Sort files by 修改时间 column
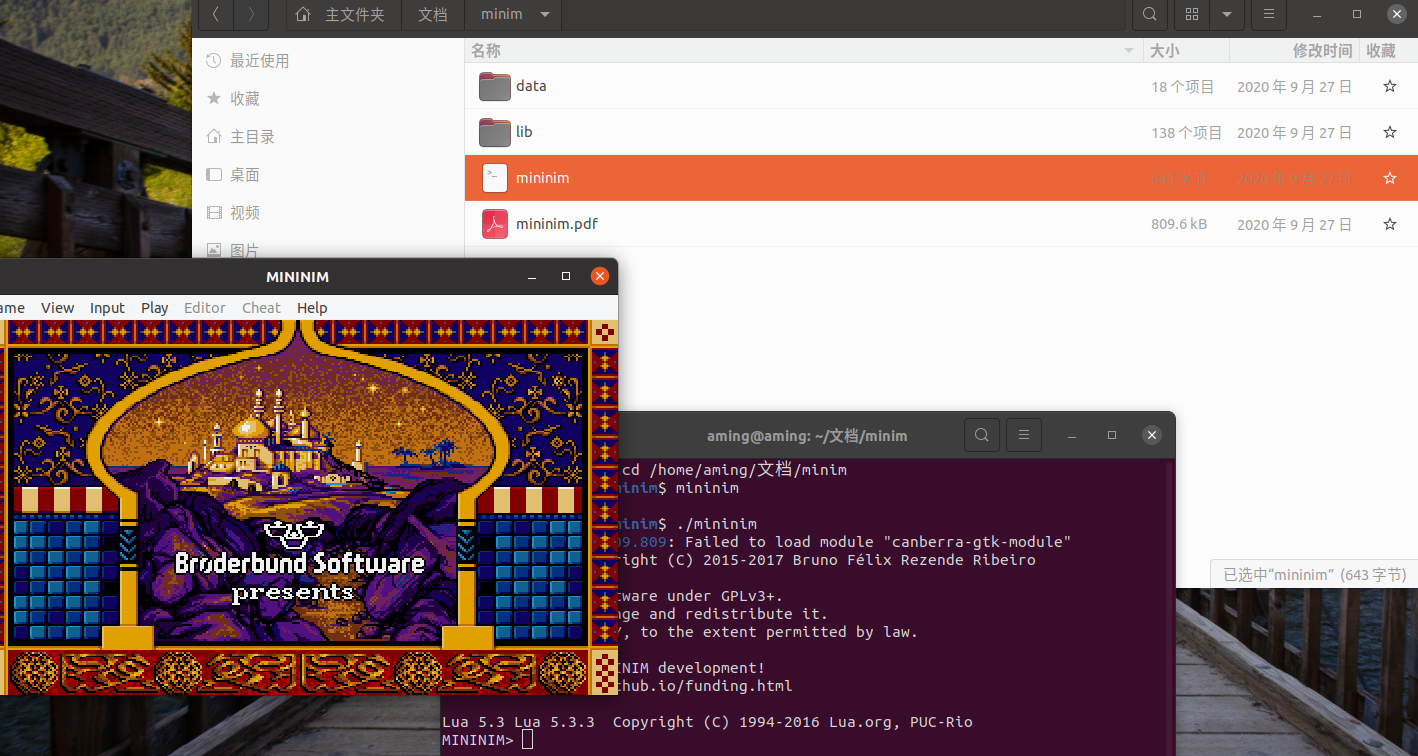1418x756 pixels. pyautogui.click(x=1295, y=50)
